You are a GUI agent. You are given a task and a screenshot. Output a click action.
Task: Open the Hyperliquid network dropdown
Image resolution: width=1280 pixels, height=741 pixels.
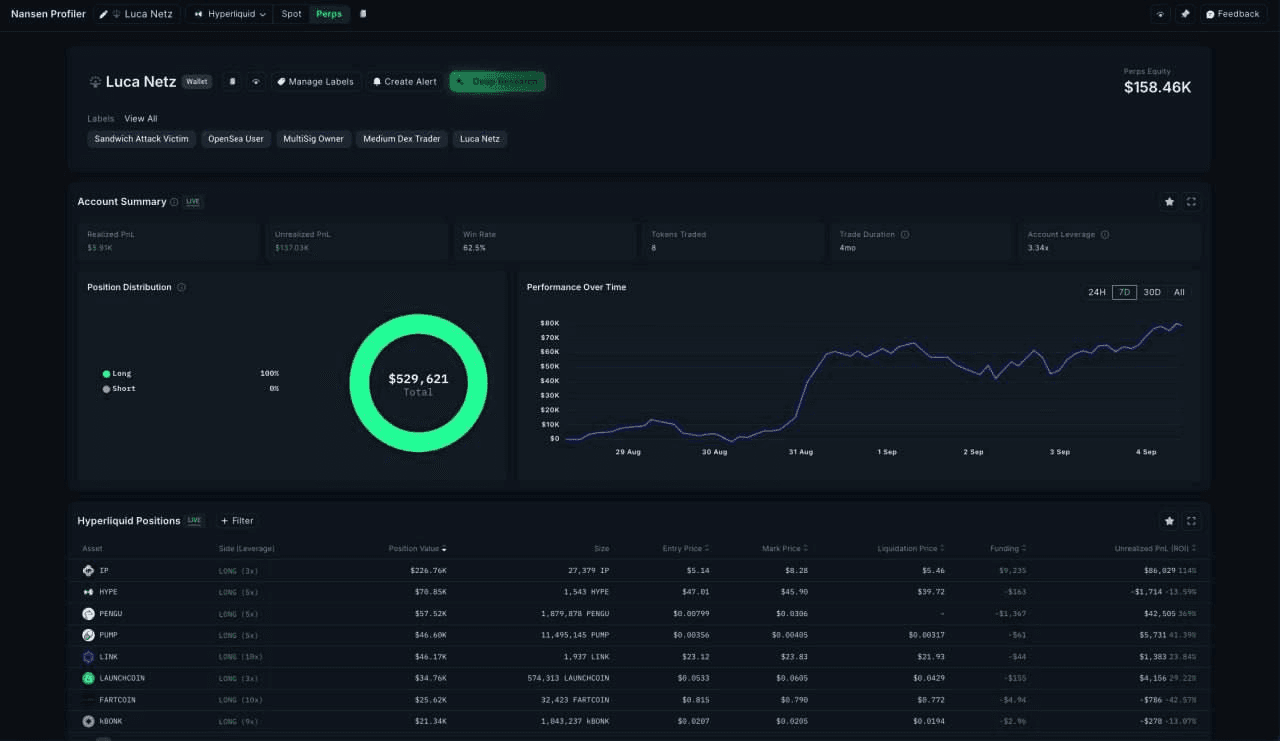coord(231,14)
